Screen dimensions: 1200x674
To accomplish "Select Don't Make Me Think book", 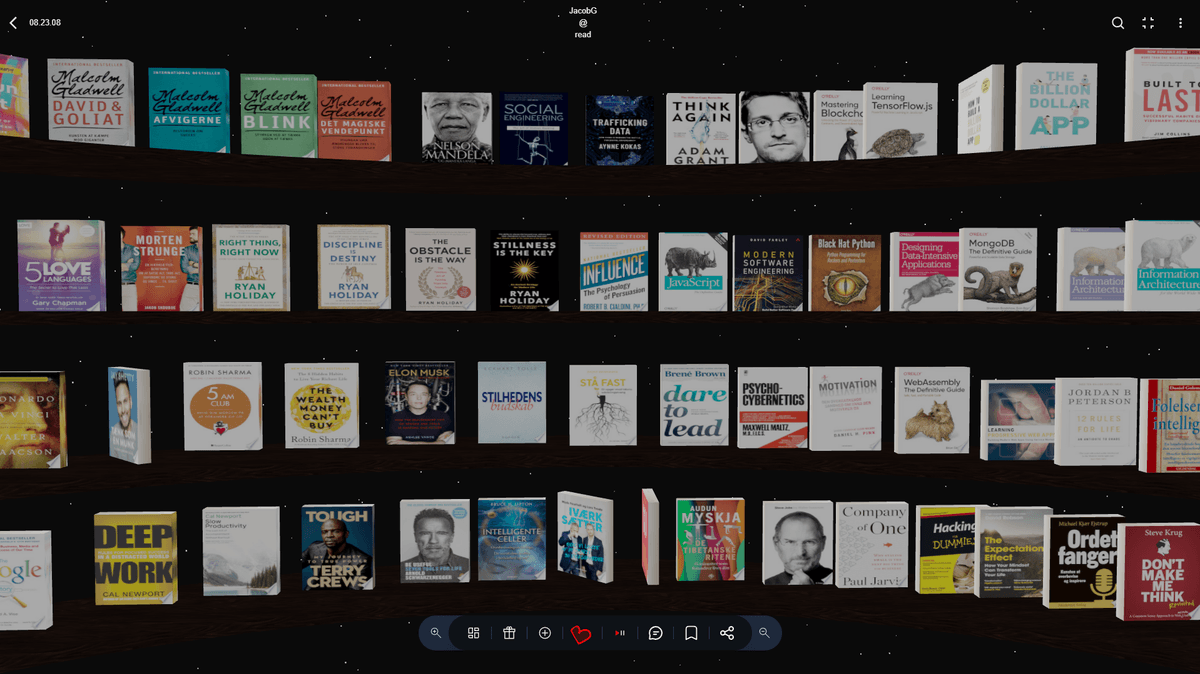I will (x=1158, y=571).
